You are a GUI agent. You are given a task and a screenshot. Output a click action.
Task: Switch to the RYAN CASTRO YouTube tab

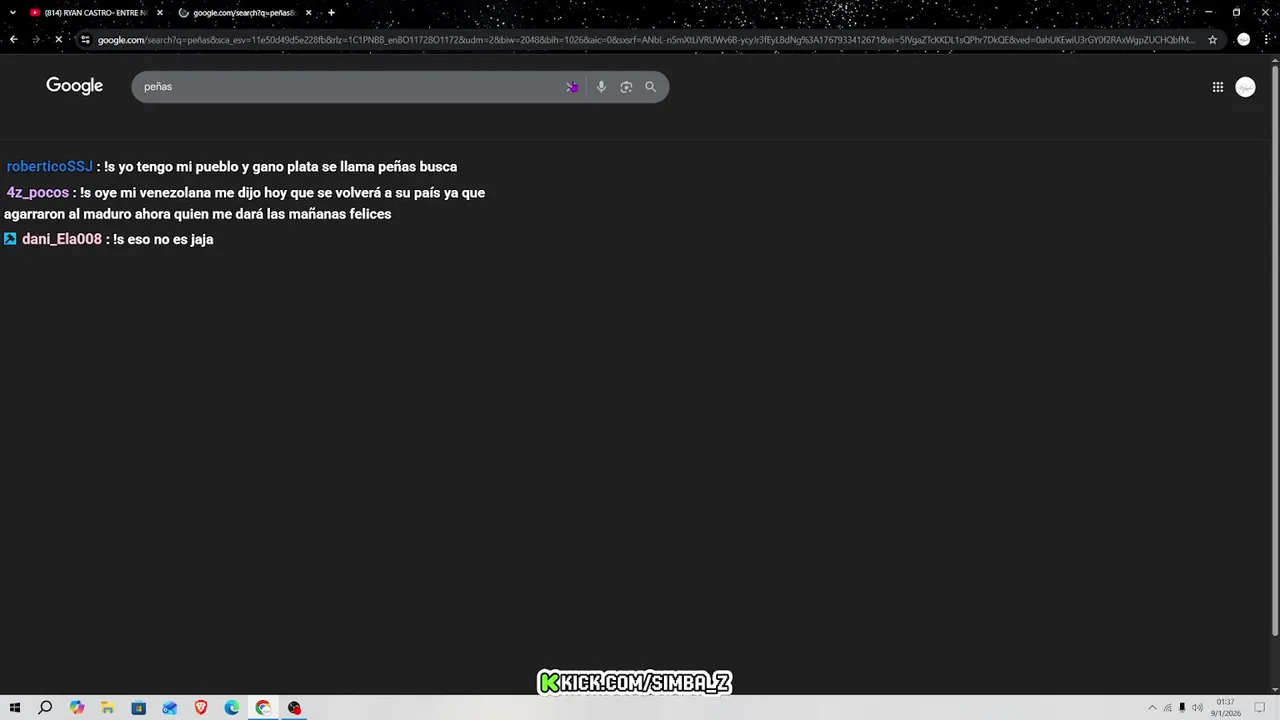click(x=94, y=13)
